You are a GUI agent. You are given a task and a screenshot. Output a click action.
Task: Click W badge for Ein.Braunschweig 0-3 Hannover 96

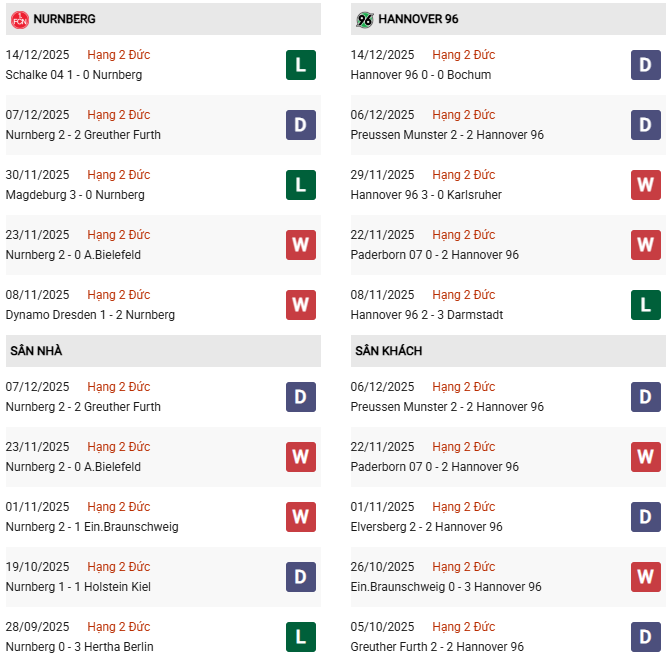tap(646, 577)
